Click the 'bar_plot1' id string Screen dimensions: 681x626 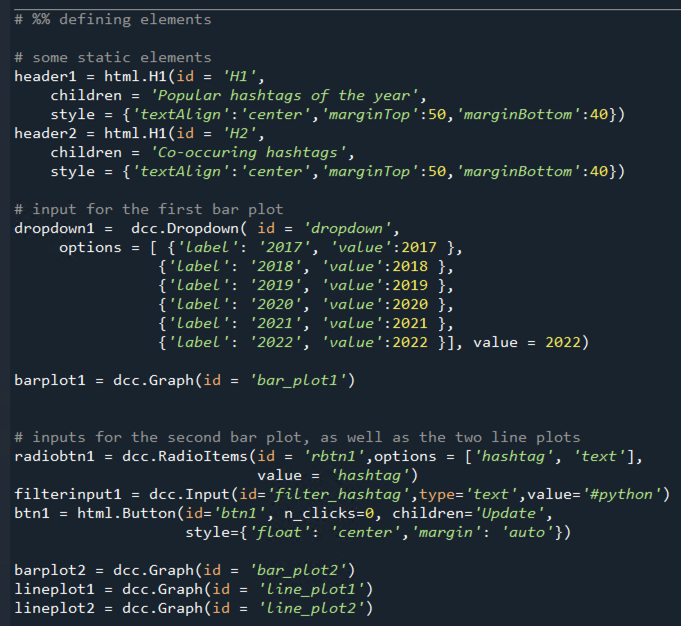coord(298,381)
